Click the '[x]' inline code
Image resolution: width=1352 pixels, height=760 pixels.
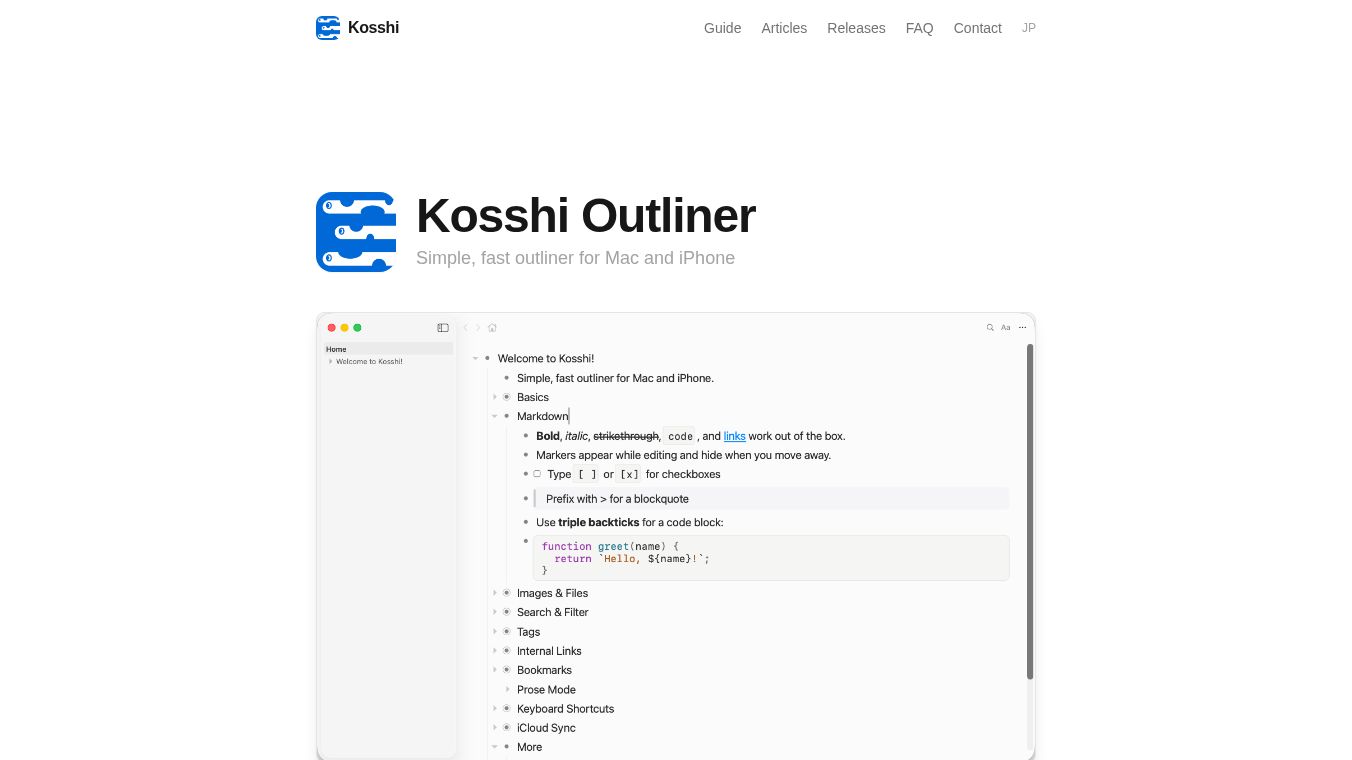click(629, 474)
